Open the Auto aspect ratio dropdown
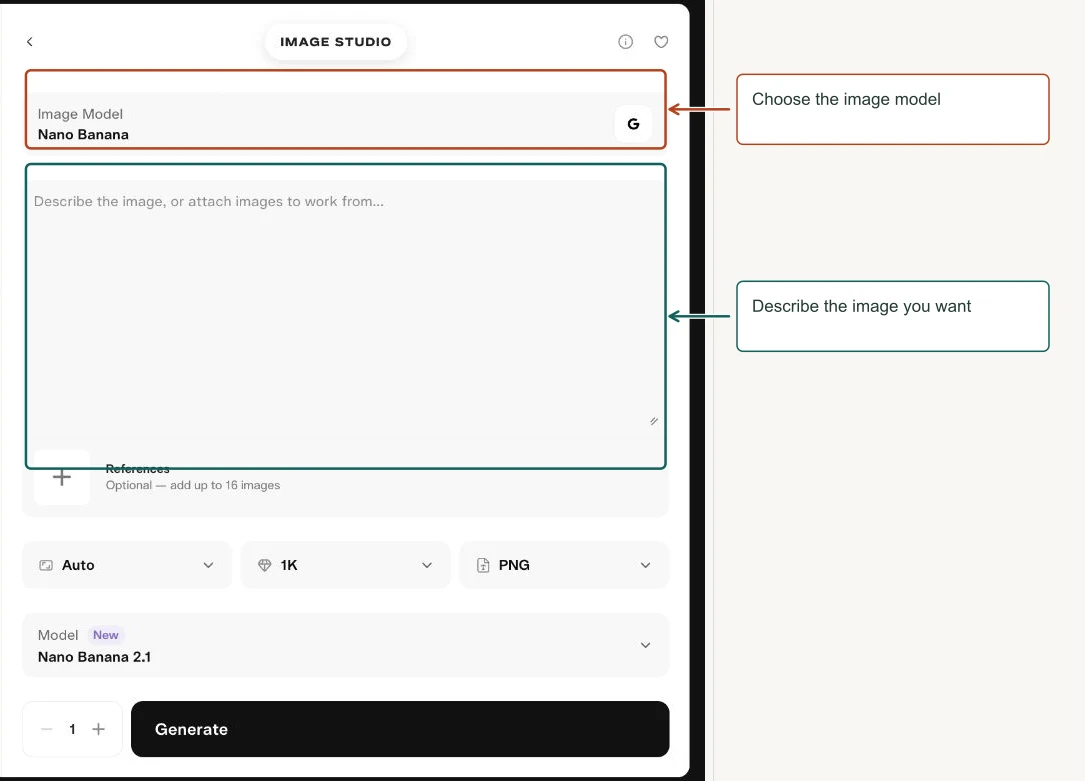Image resolution: width=1085 pixels, height=781 pixels. (127, 565)
